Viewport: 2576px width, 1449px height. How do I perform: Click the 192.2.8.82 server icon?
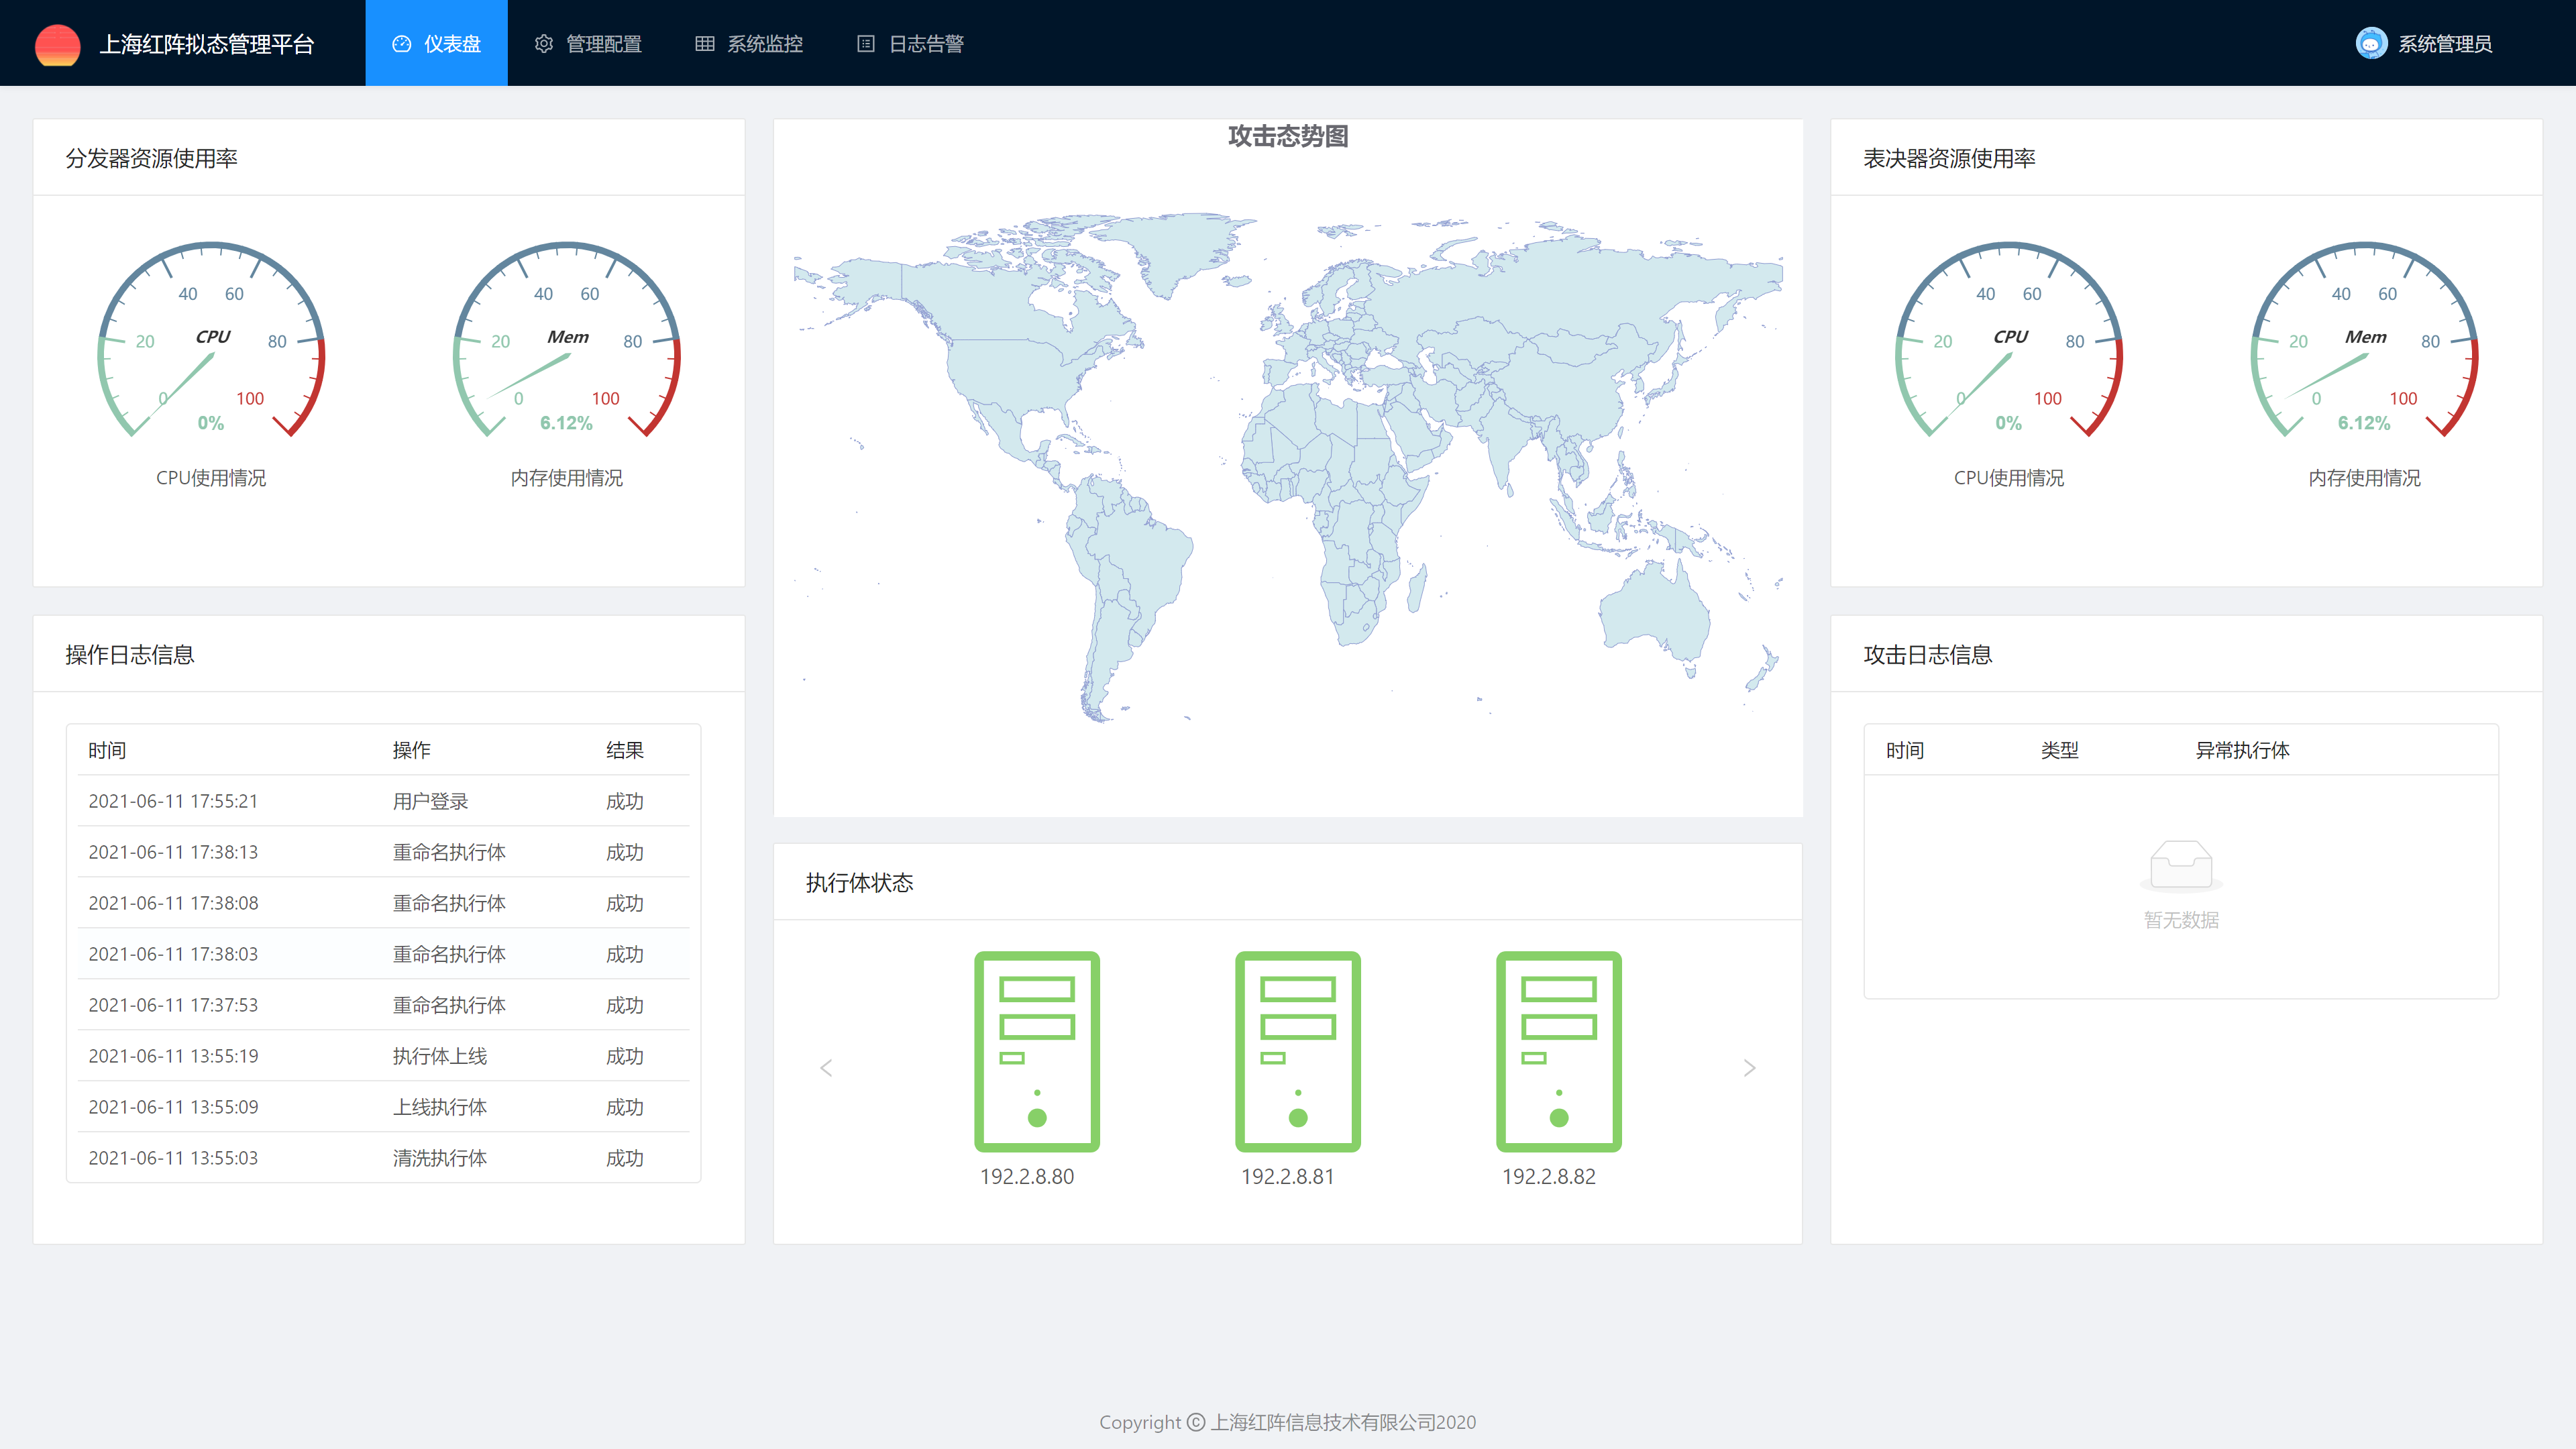(1558, 1052)
